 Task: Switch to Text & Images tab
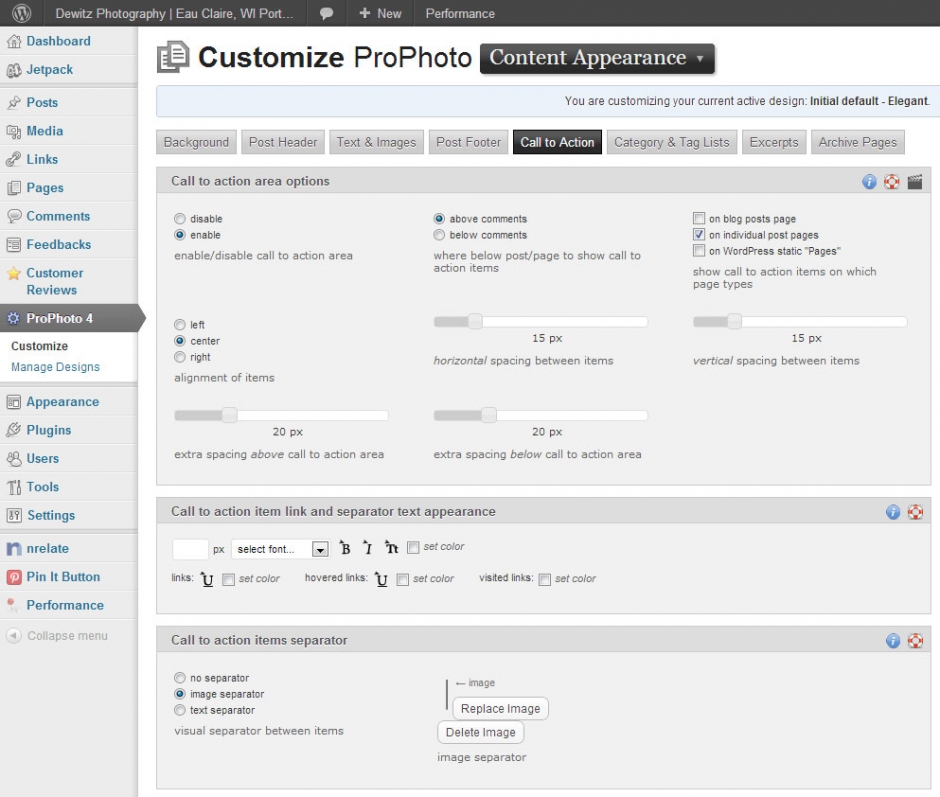point(376,142)
